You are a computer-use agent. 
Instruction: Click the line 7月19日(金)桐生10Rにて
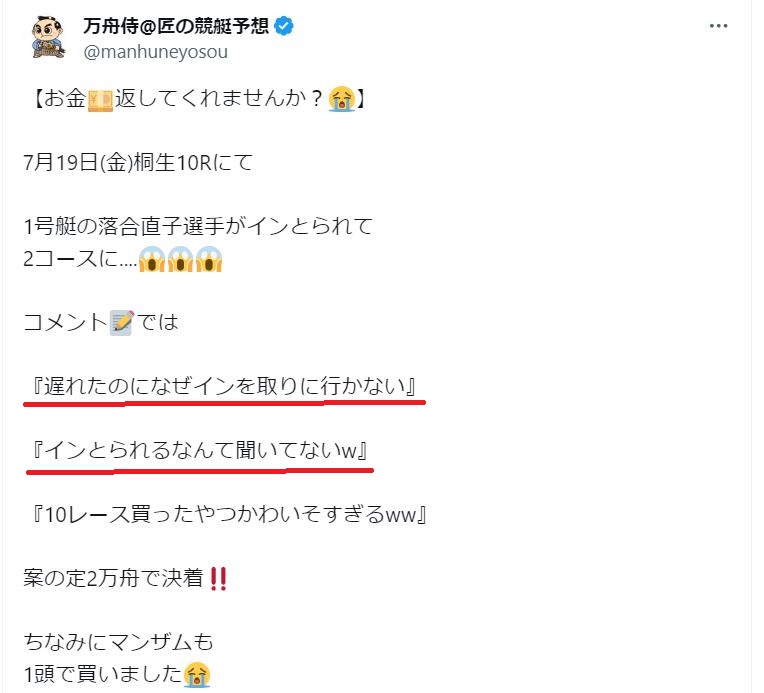coord(138,162)
